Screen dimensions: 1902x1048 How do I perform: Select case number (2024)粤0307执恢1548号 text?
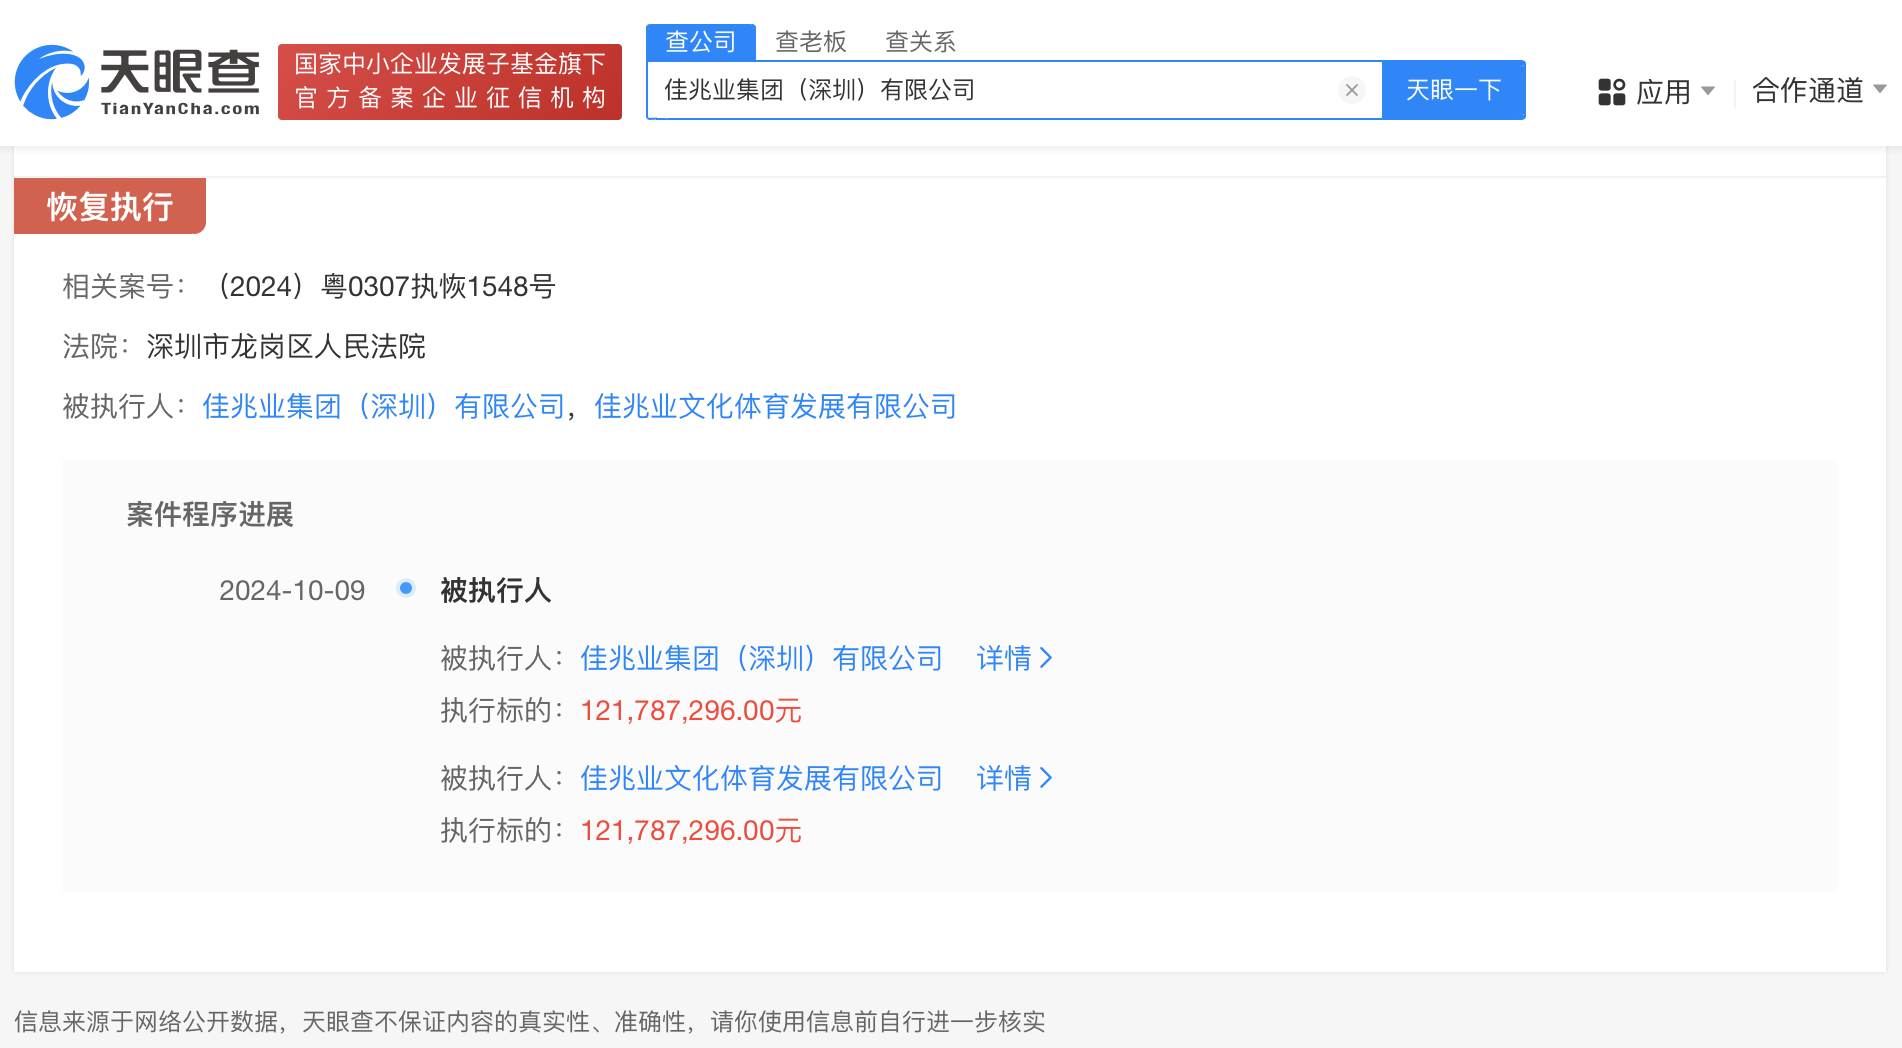pos(384,287)
